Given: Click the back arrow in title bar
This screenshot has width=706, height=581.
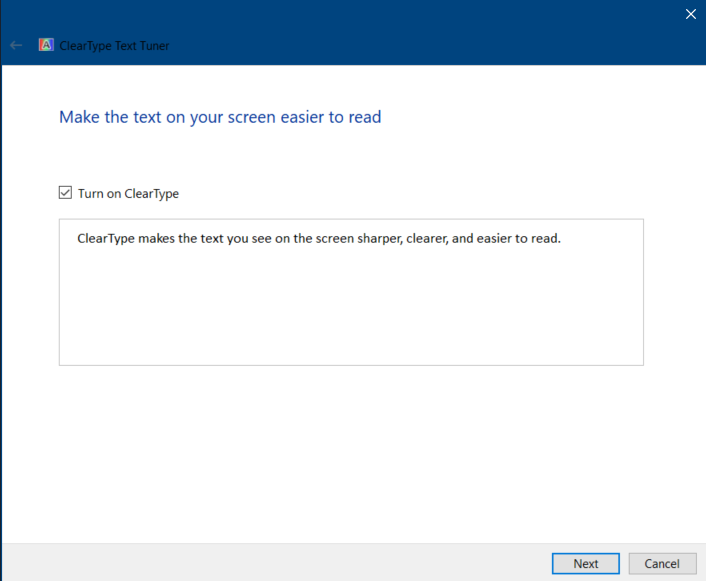Looking at the screenshot, I should click(x=16, y=45).
